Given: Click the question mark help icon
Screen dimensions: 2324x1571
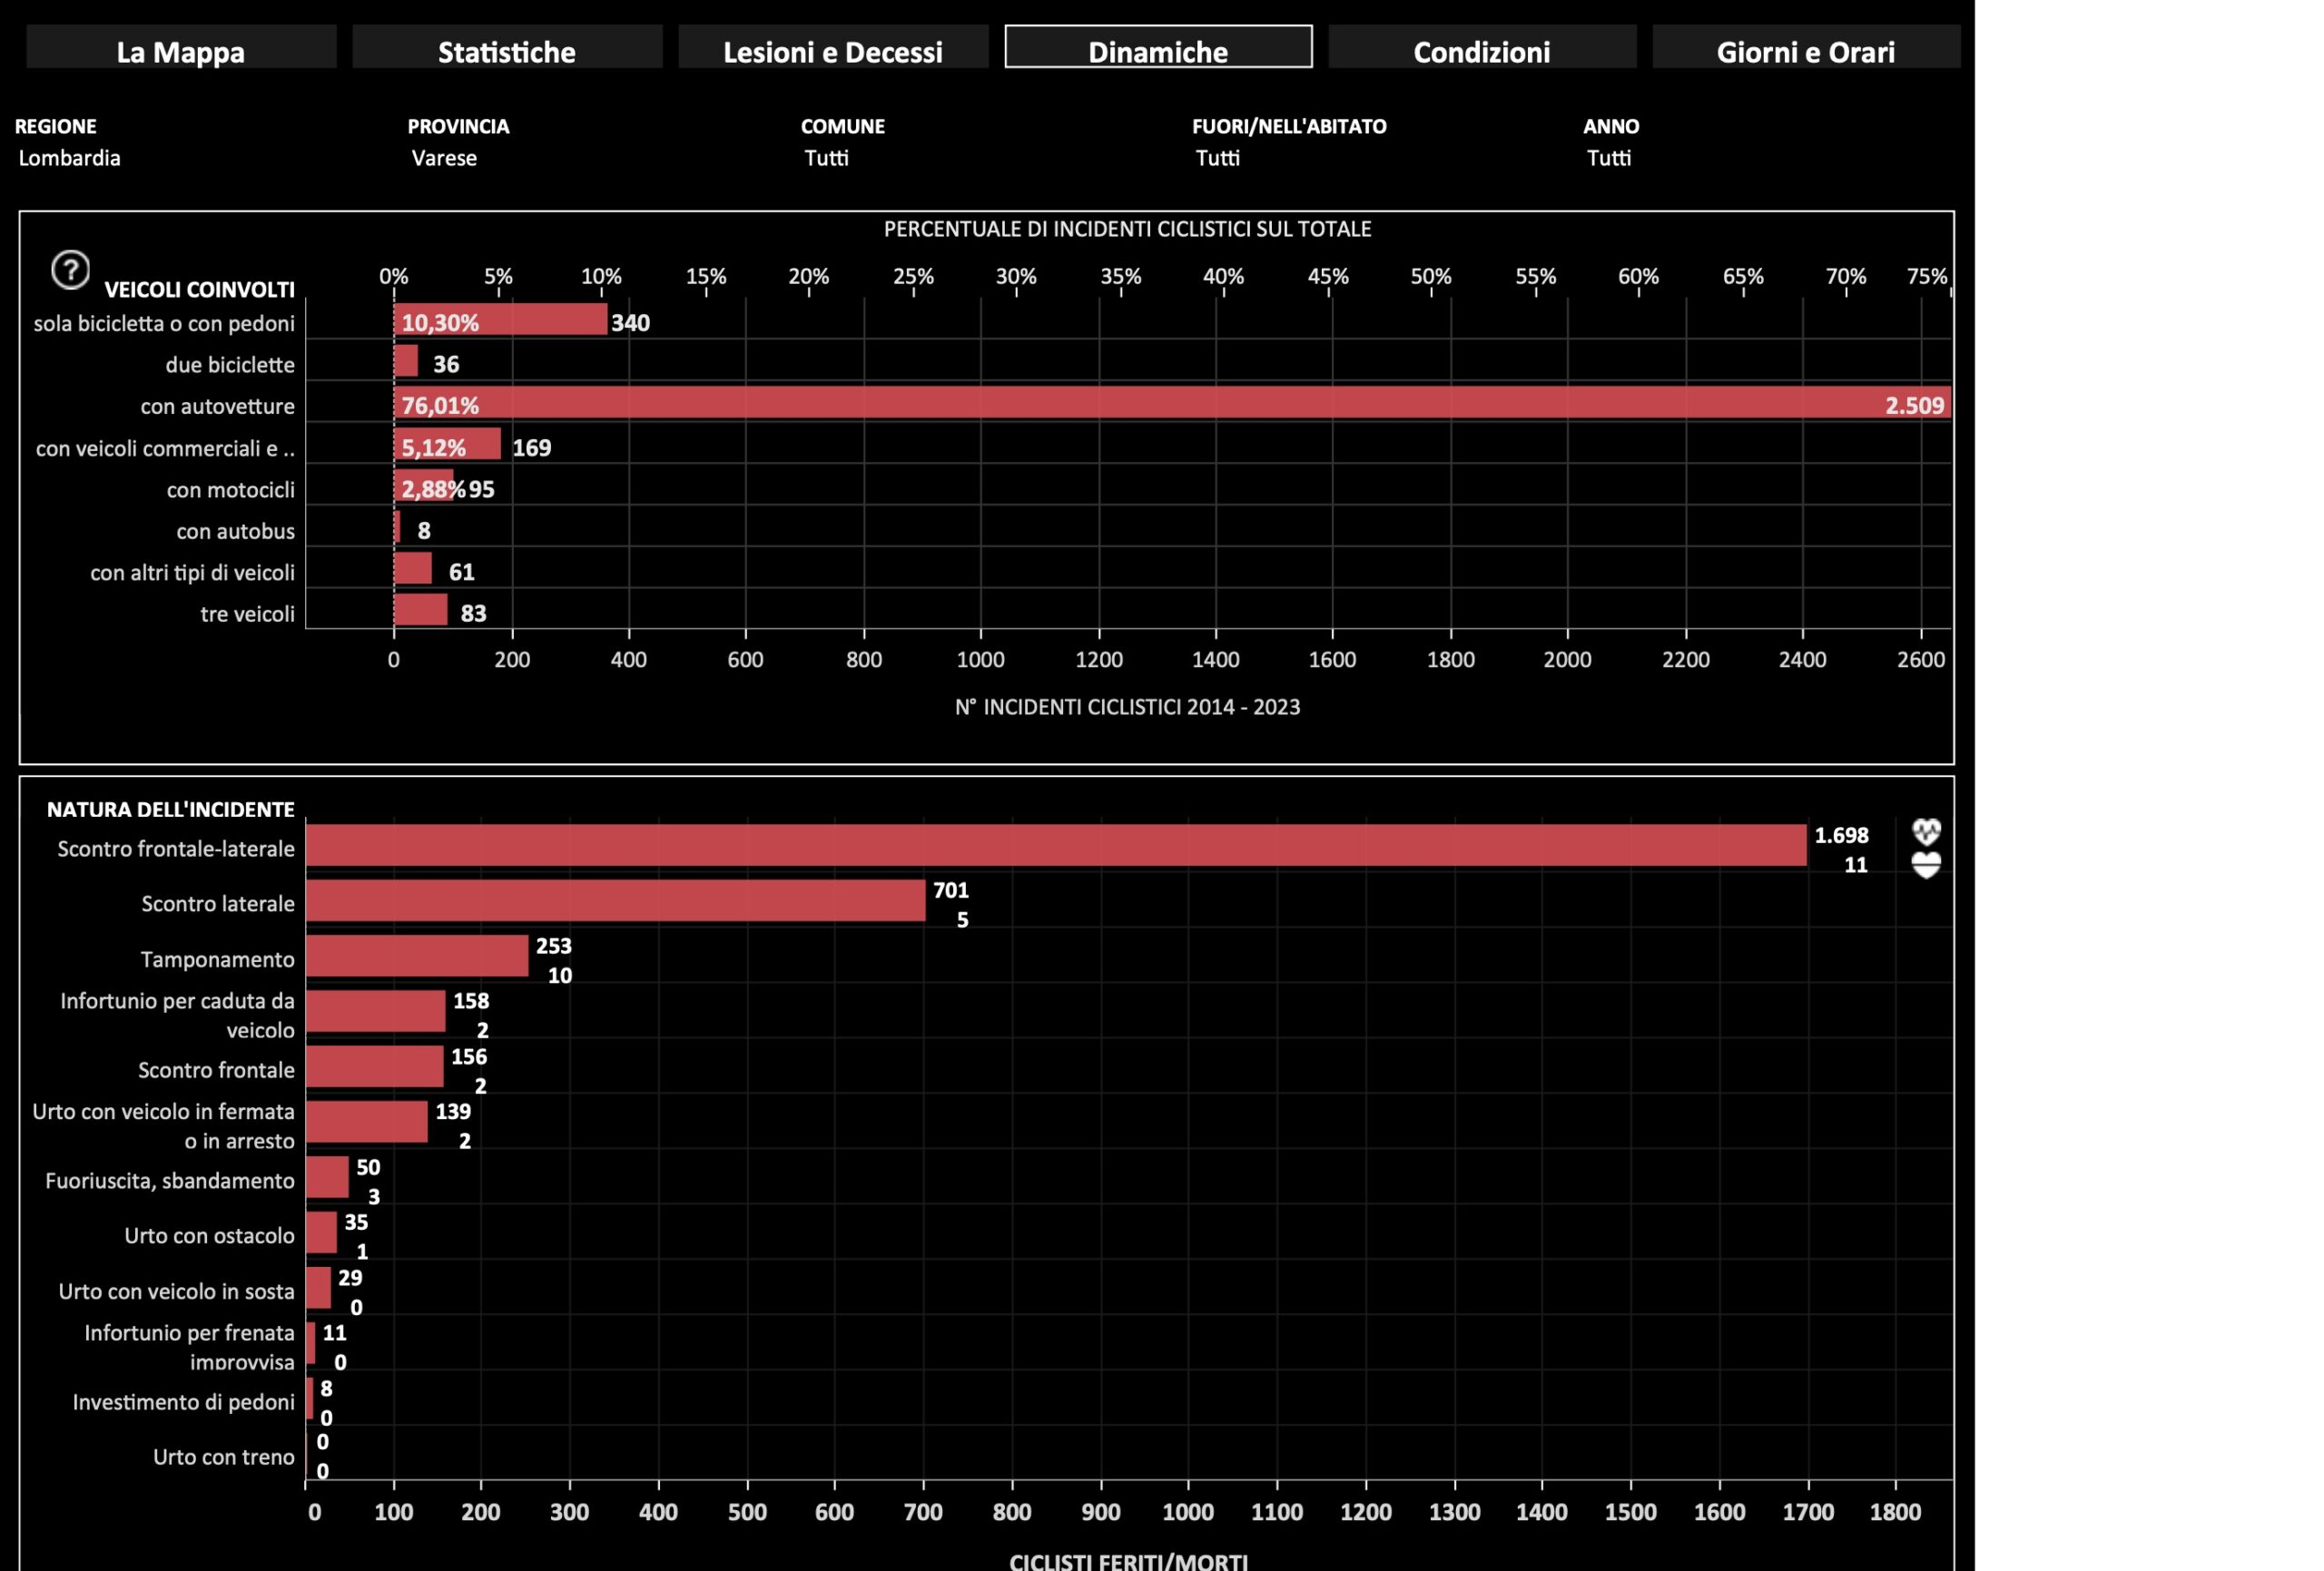Looking at the screenshot, I should tap(70, 270).
